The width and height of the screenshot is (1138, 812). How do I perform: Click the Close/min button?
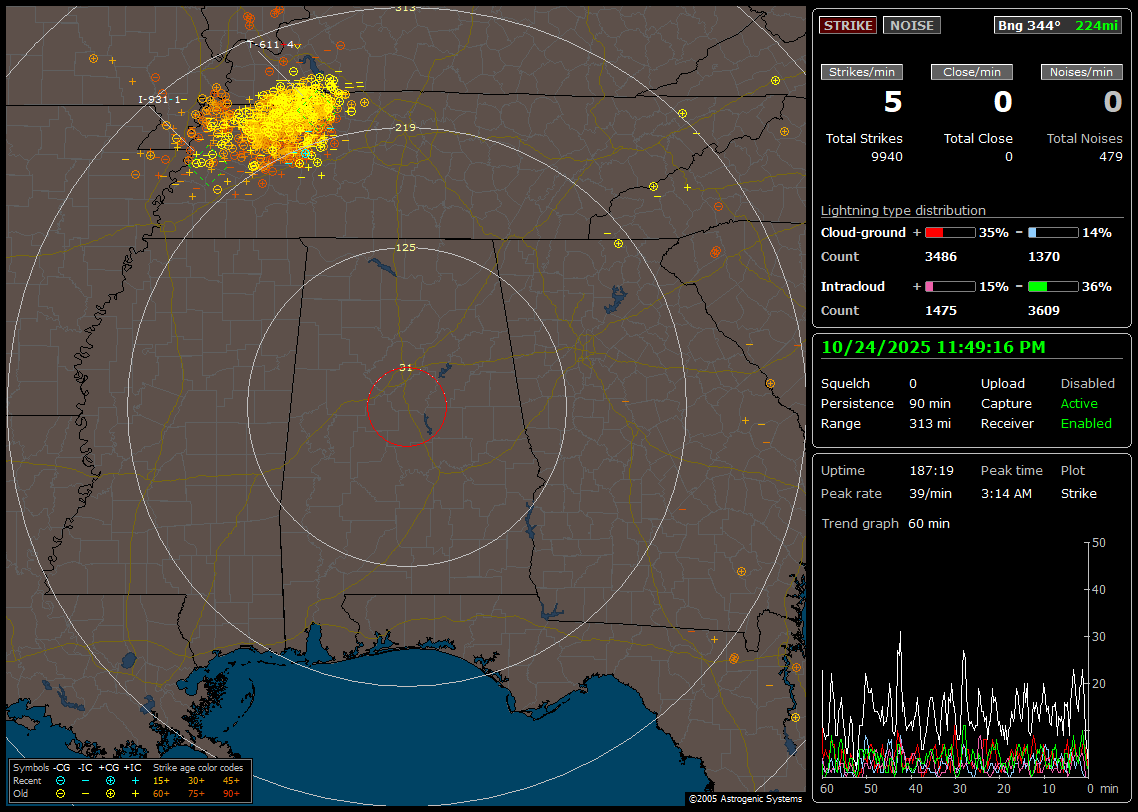972,72
